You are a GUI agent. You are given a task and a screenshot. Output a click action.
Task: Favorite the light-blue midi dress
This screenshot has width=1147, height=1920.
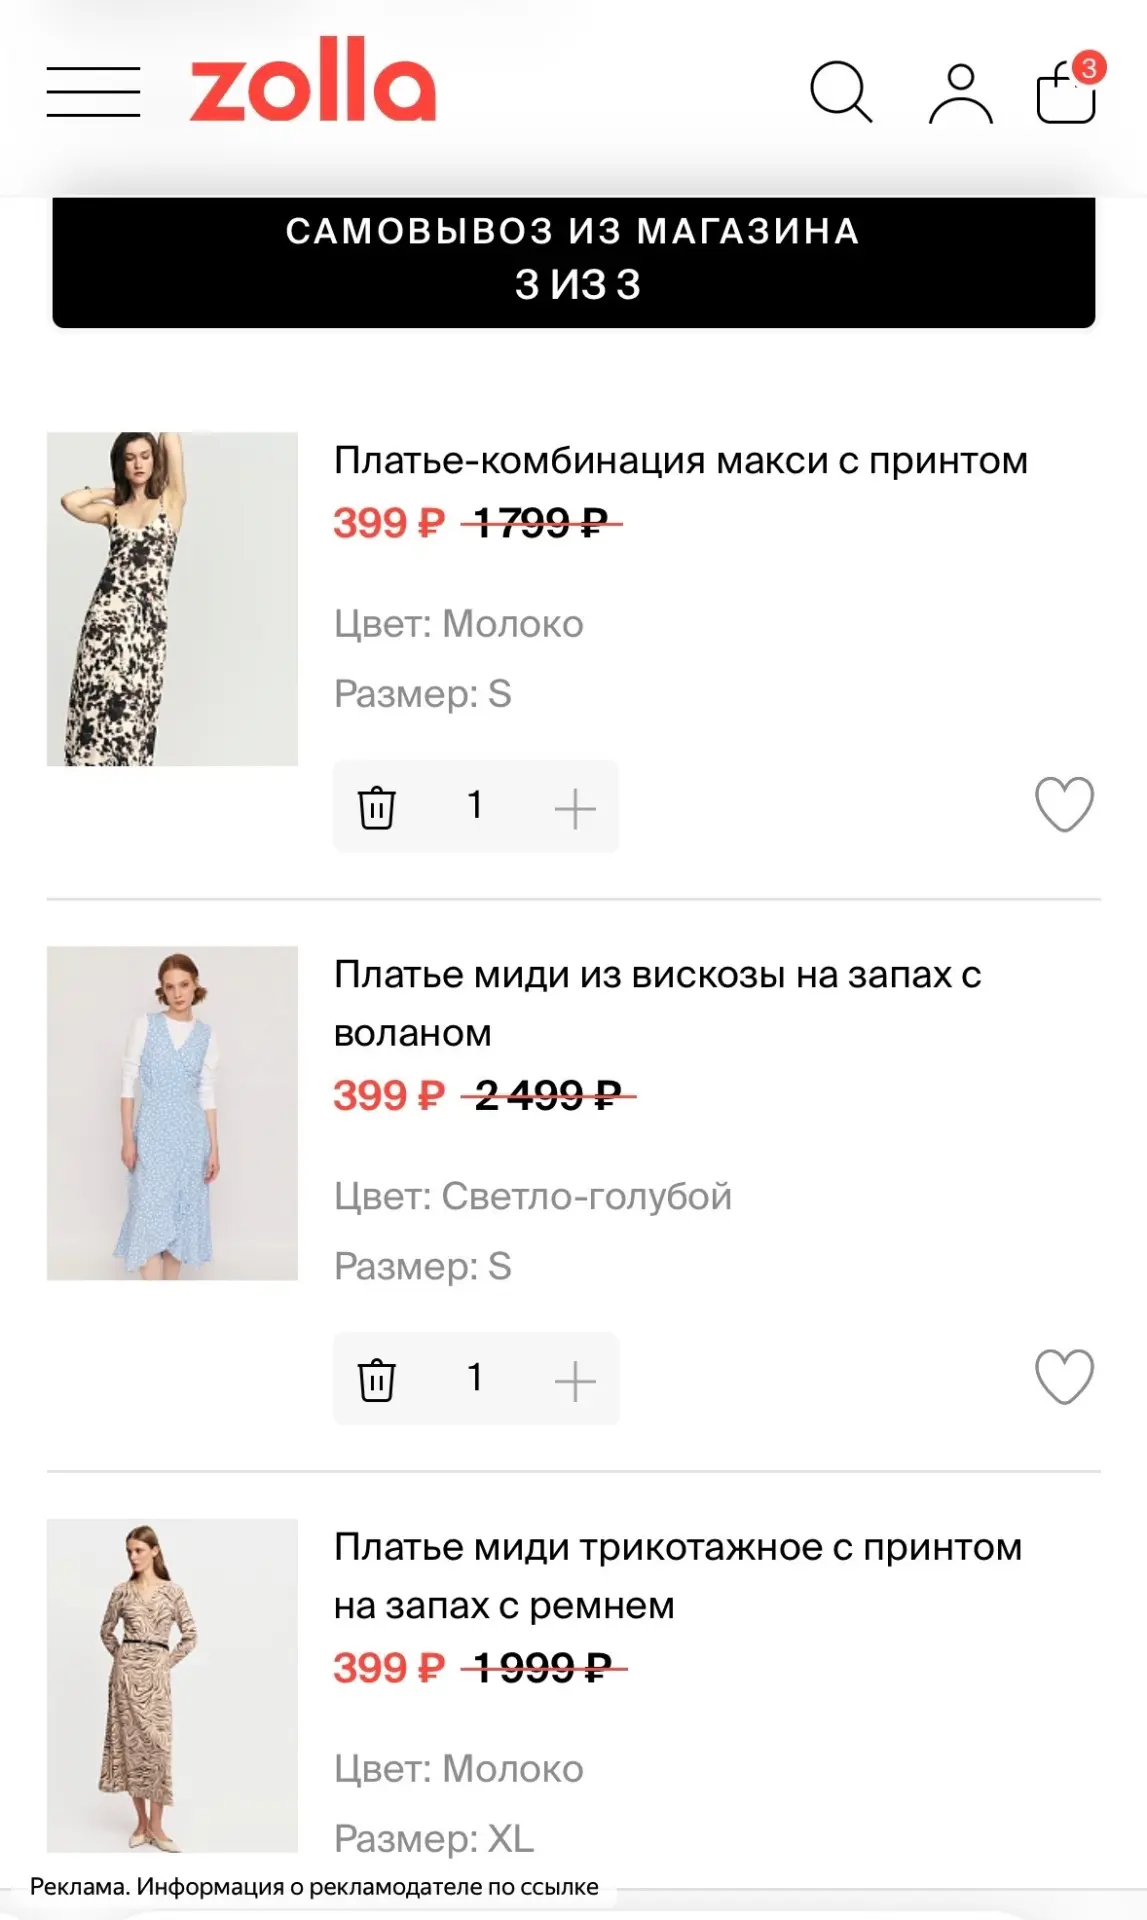1064,1377
